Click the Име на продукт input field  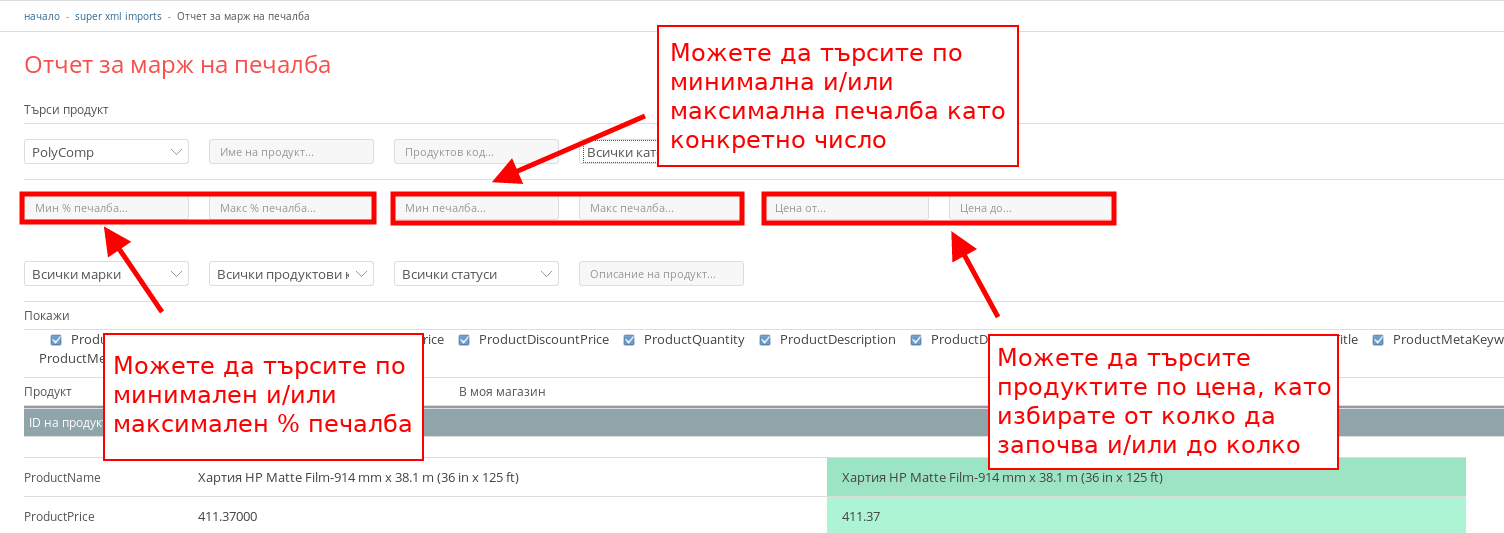point(291,152)
